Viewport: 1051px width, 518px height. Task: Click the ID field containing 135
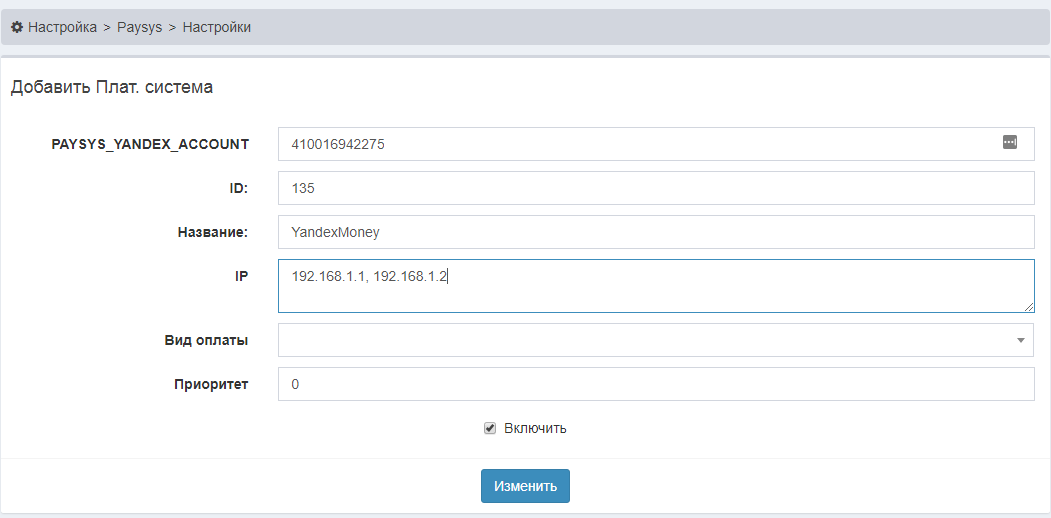pos(656,188)
